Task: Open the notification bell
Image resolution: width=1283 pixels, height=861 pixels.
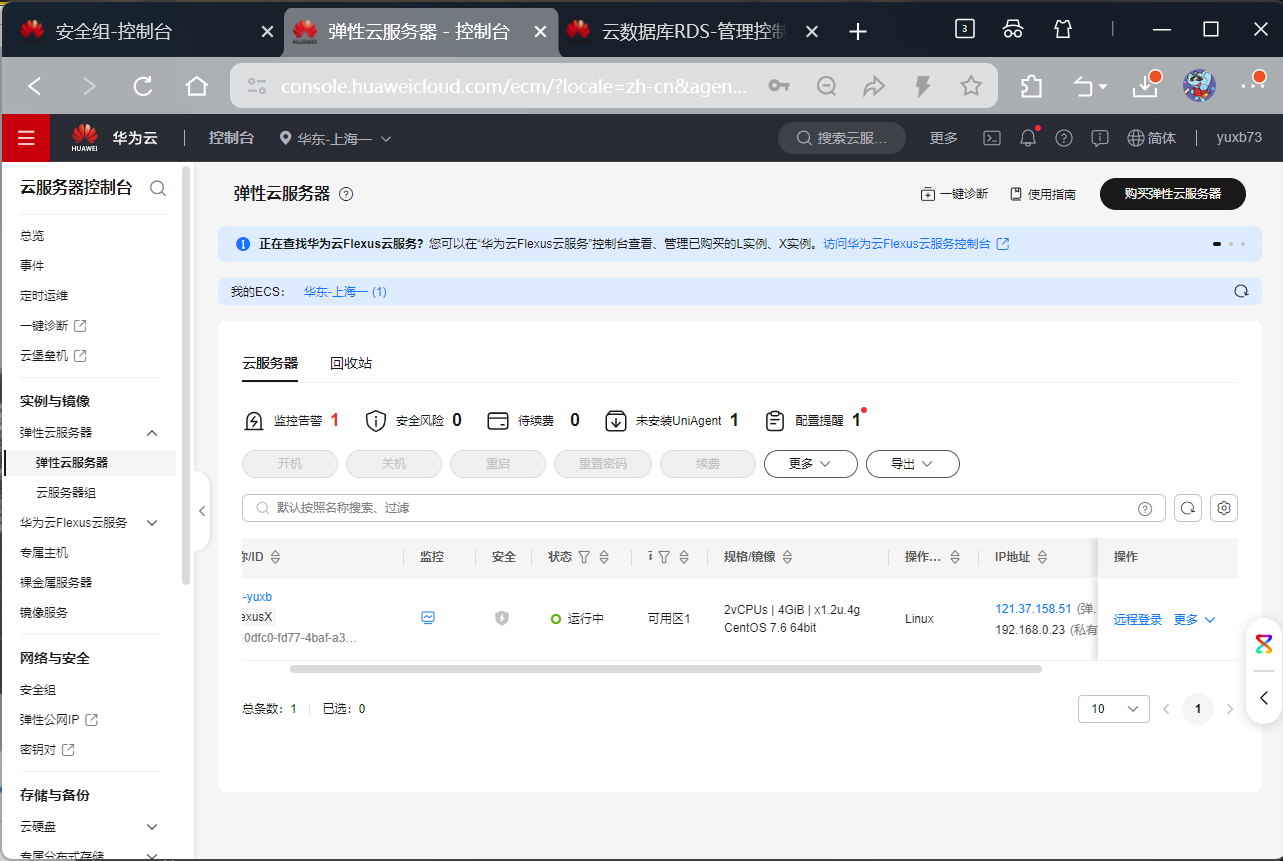Action: pos(1028,138)
